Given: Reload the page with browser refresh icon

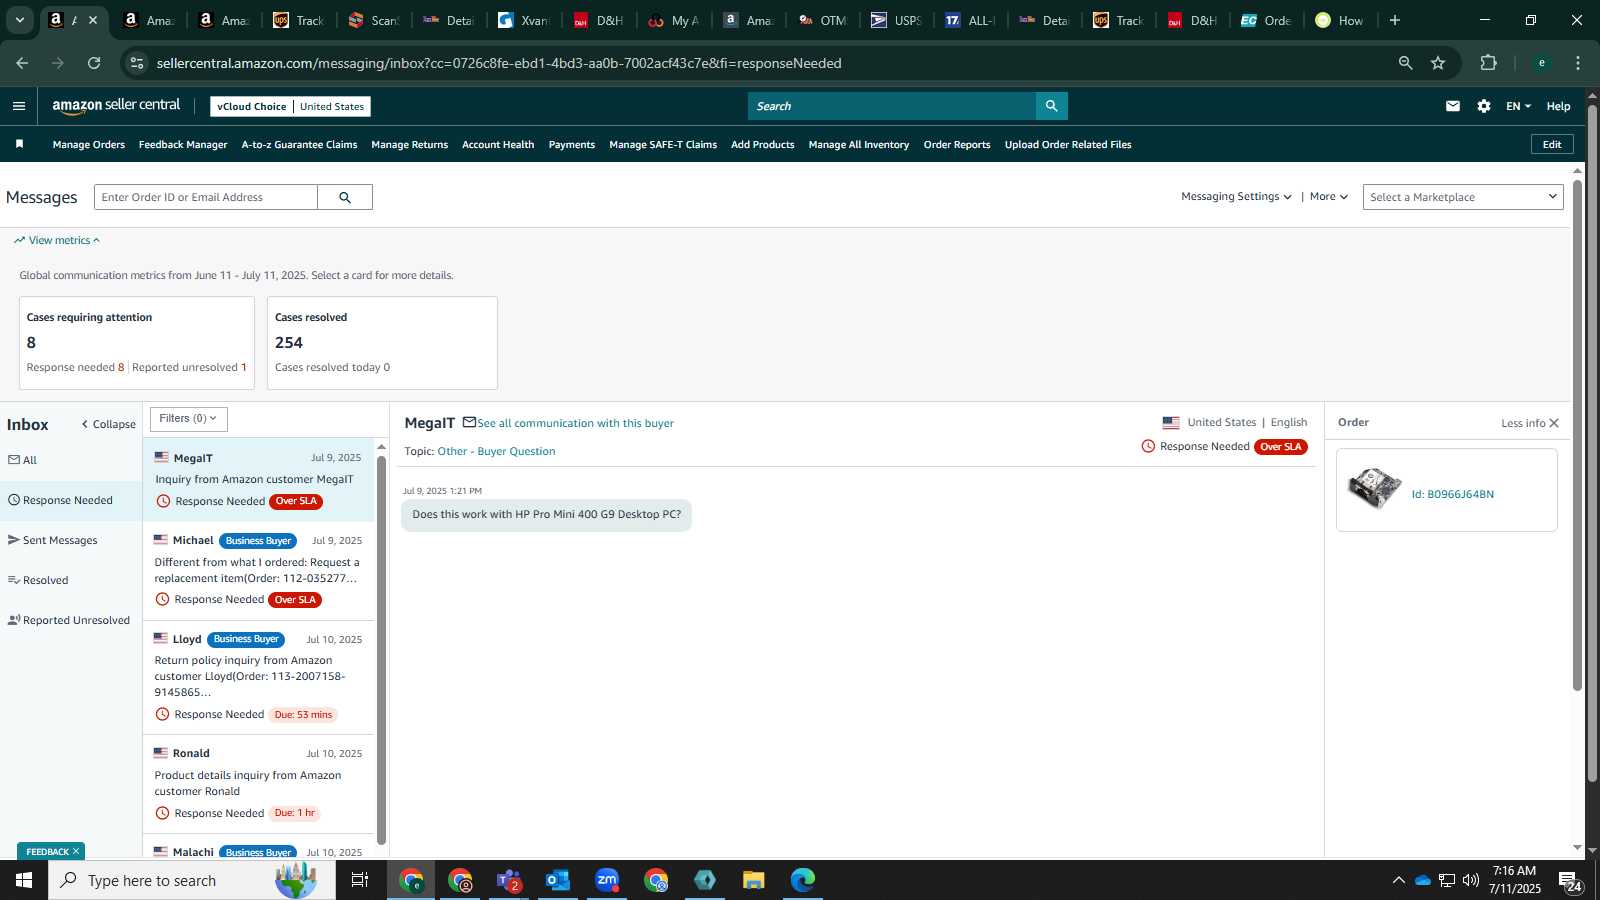Looking at the screenshot, I should click(94, 63).
